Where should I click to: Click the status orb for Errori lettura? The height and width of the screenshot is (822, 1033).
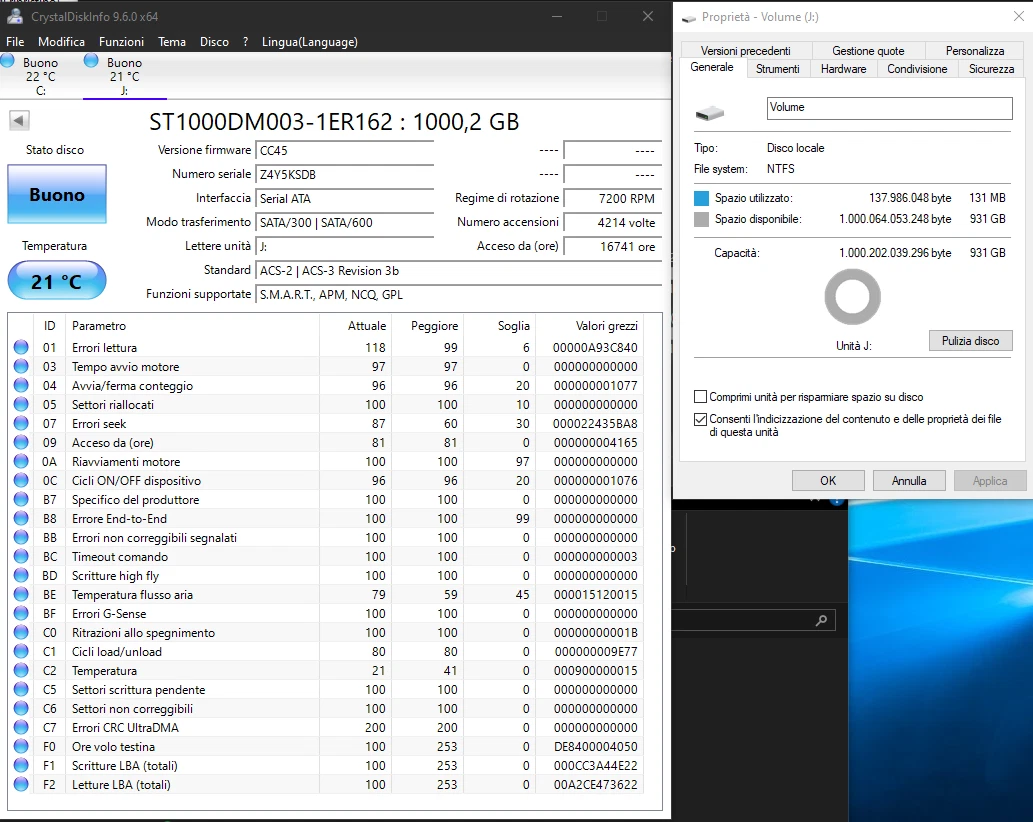[21, 347]
